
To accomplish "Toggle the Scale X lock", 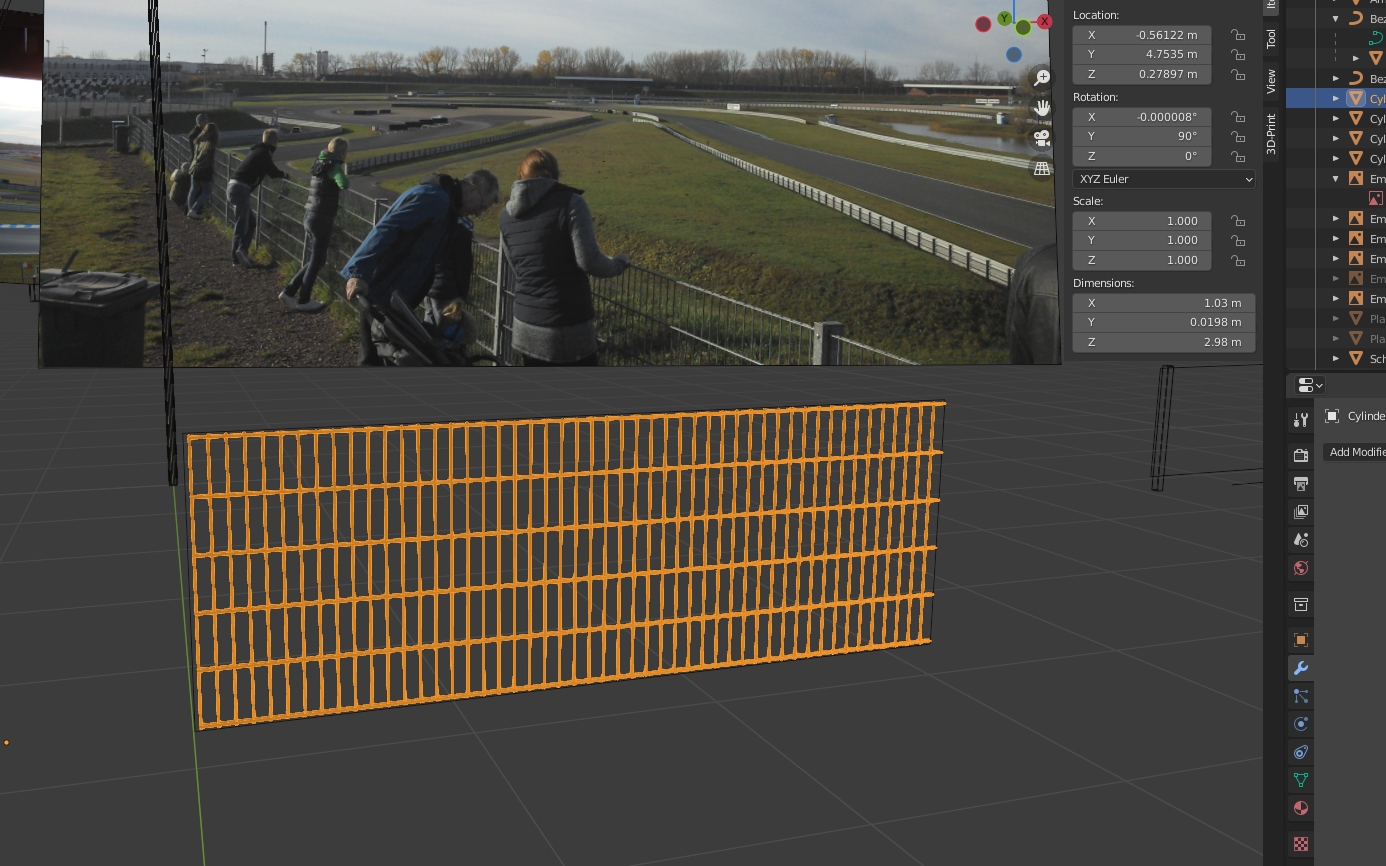I will click(1238, 221).
